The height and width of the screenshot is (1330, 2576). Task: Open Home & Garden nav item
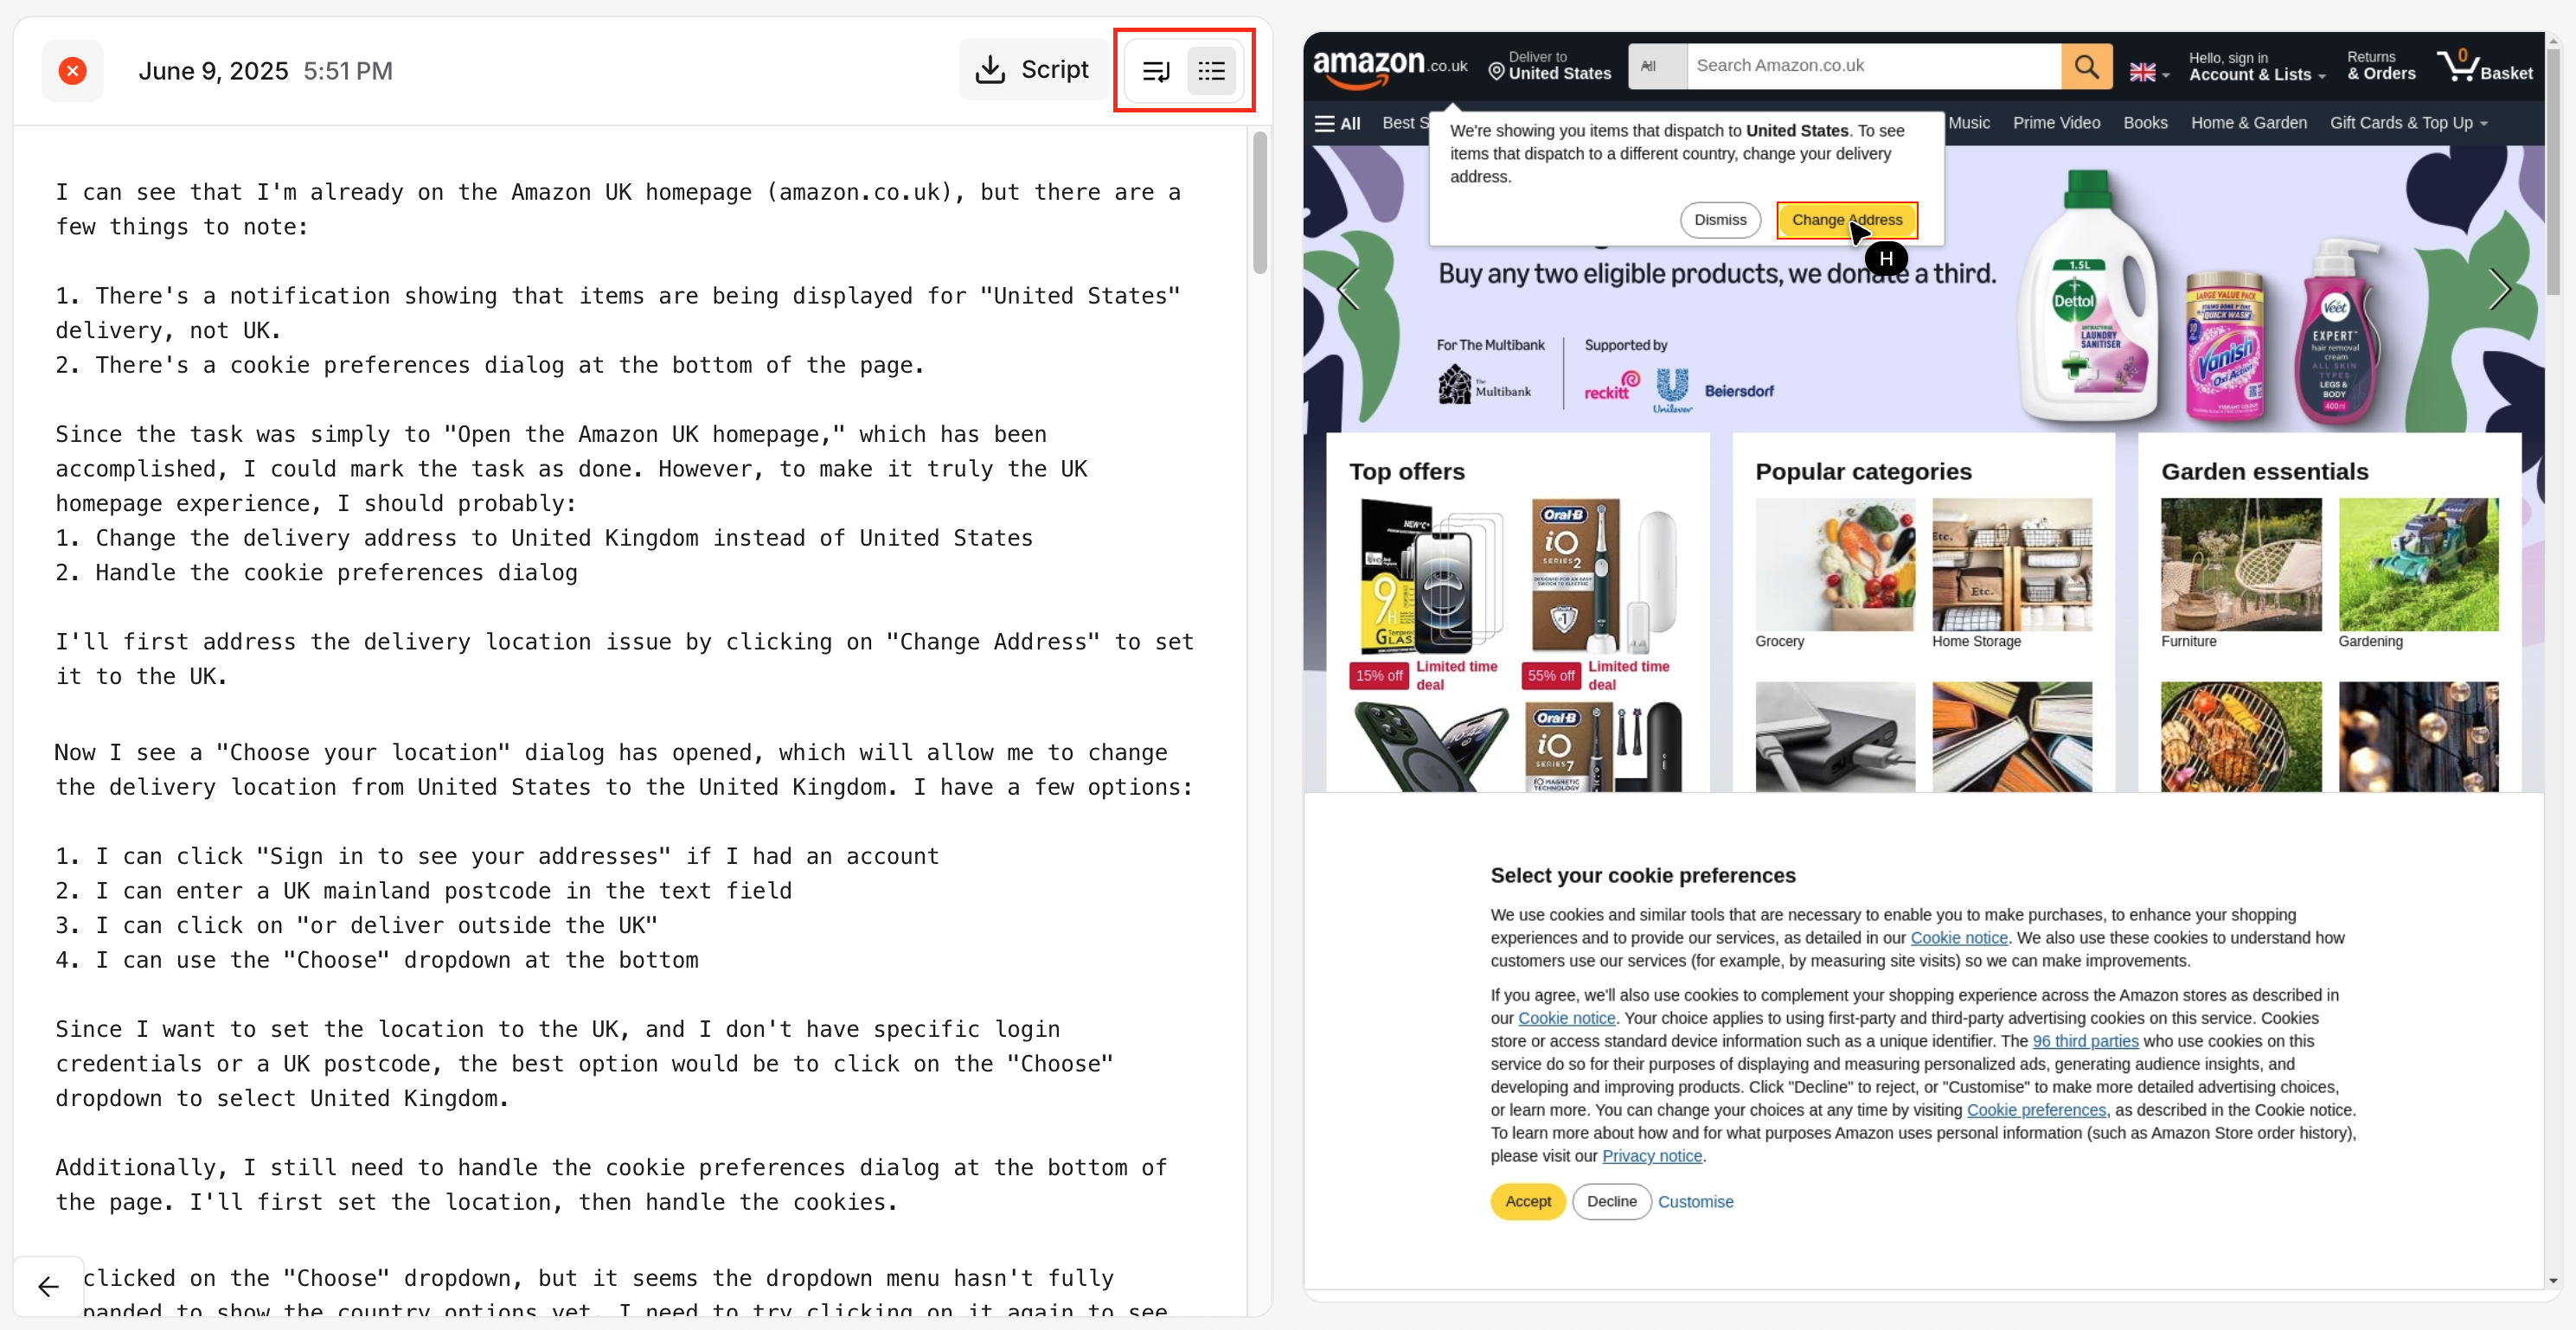2248,123
